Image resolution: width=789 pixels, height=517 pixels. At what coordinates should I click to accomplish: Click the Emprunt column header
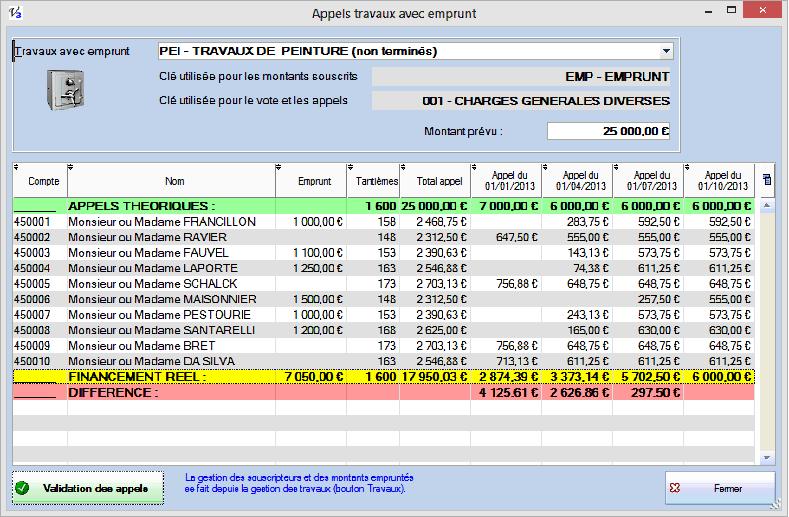tap(311, 181)
